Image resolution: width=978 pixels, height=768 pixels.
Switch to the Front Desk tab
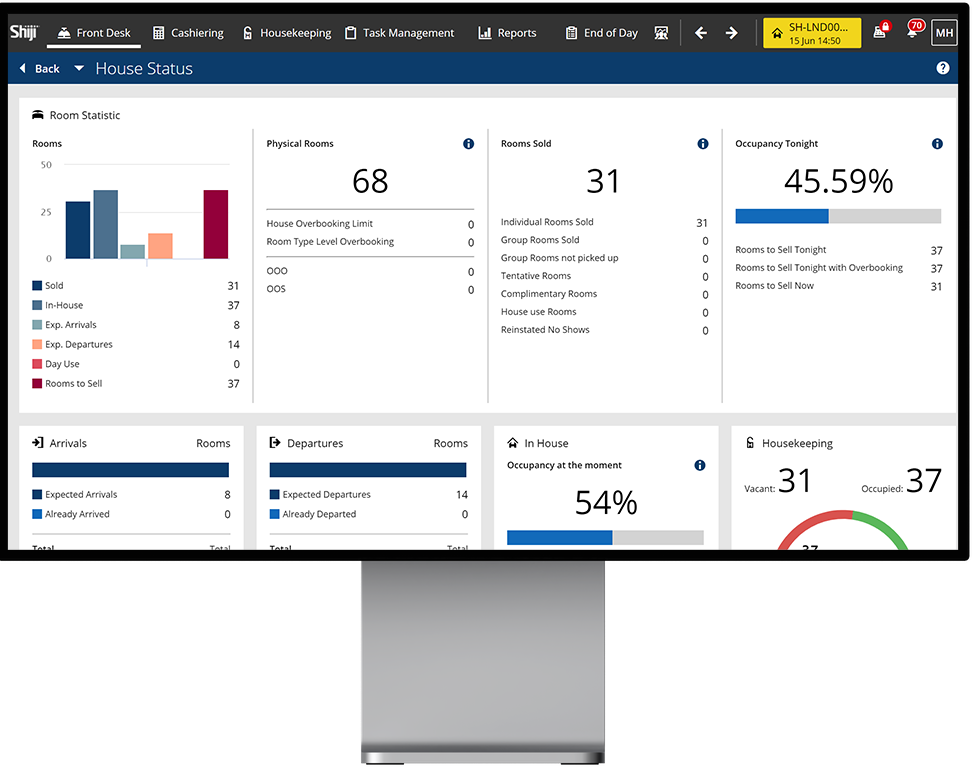coord(93,32)
